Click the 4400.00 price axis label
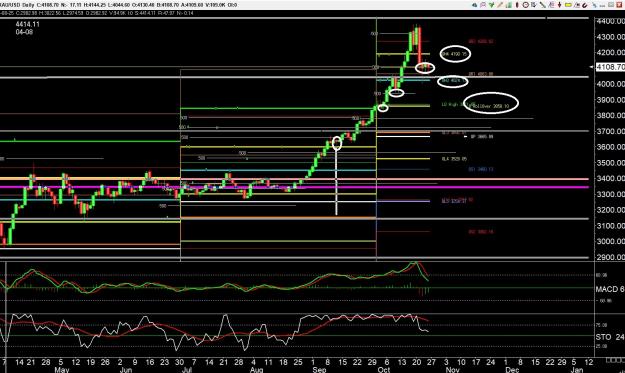Screen dimensions: 625x373 pos(611,21)
